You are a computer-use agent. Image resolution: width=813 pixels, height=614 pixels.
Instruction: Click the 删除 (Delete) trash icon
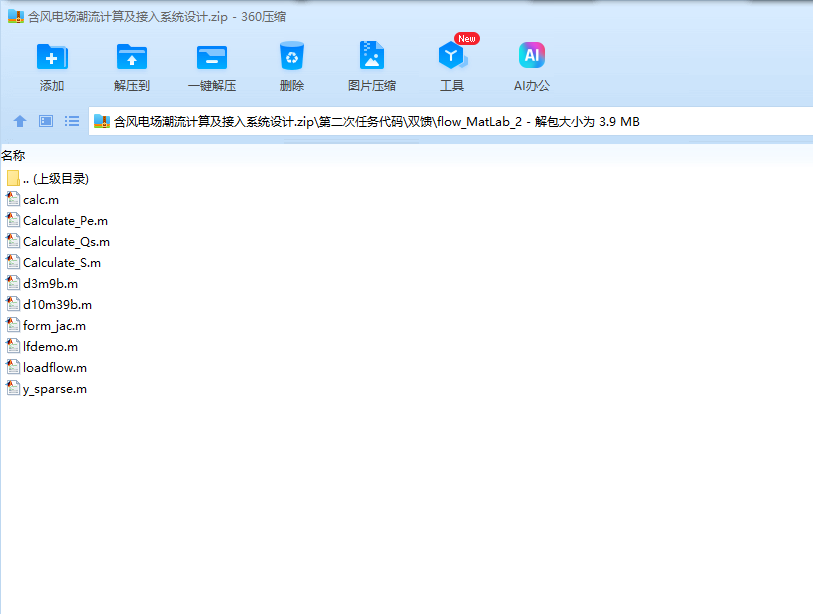coord(292,55)
